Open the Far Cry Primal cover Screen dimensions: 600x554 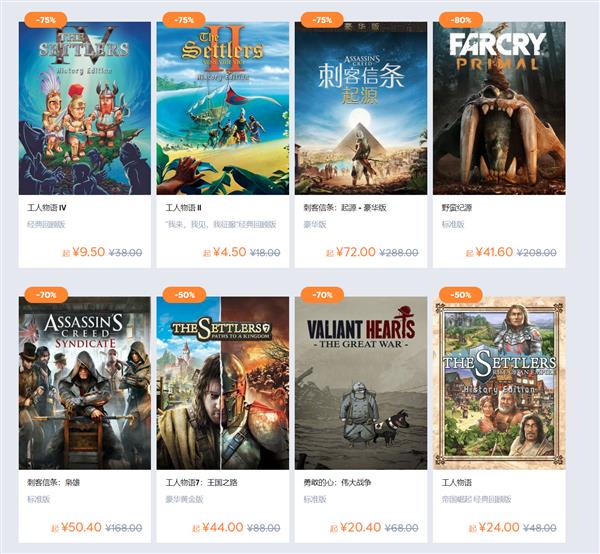499,108
